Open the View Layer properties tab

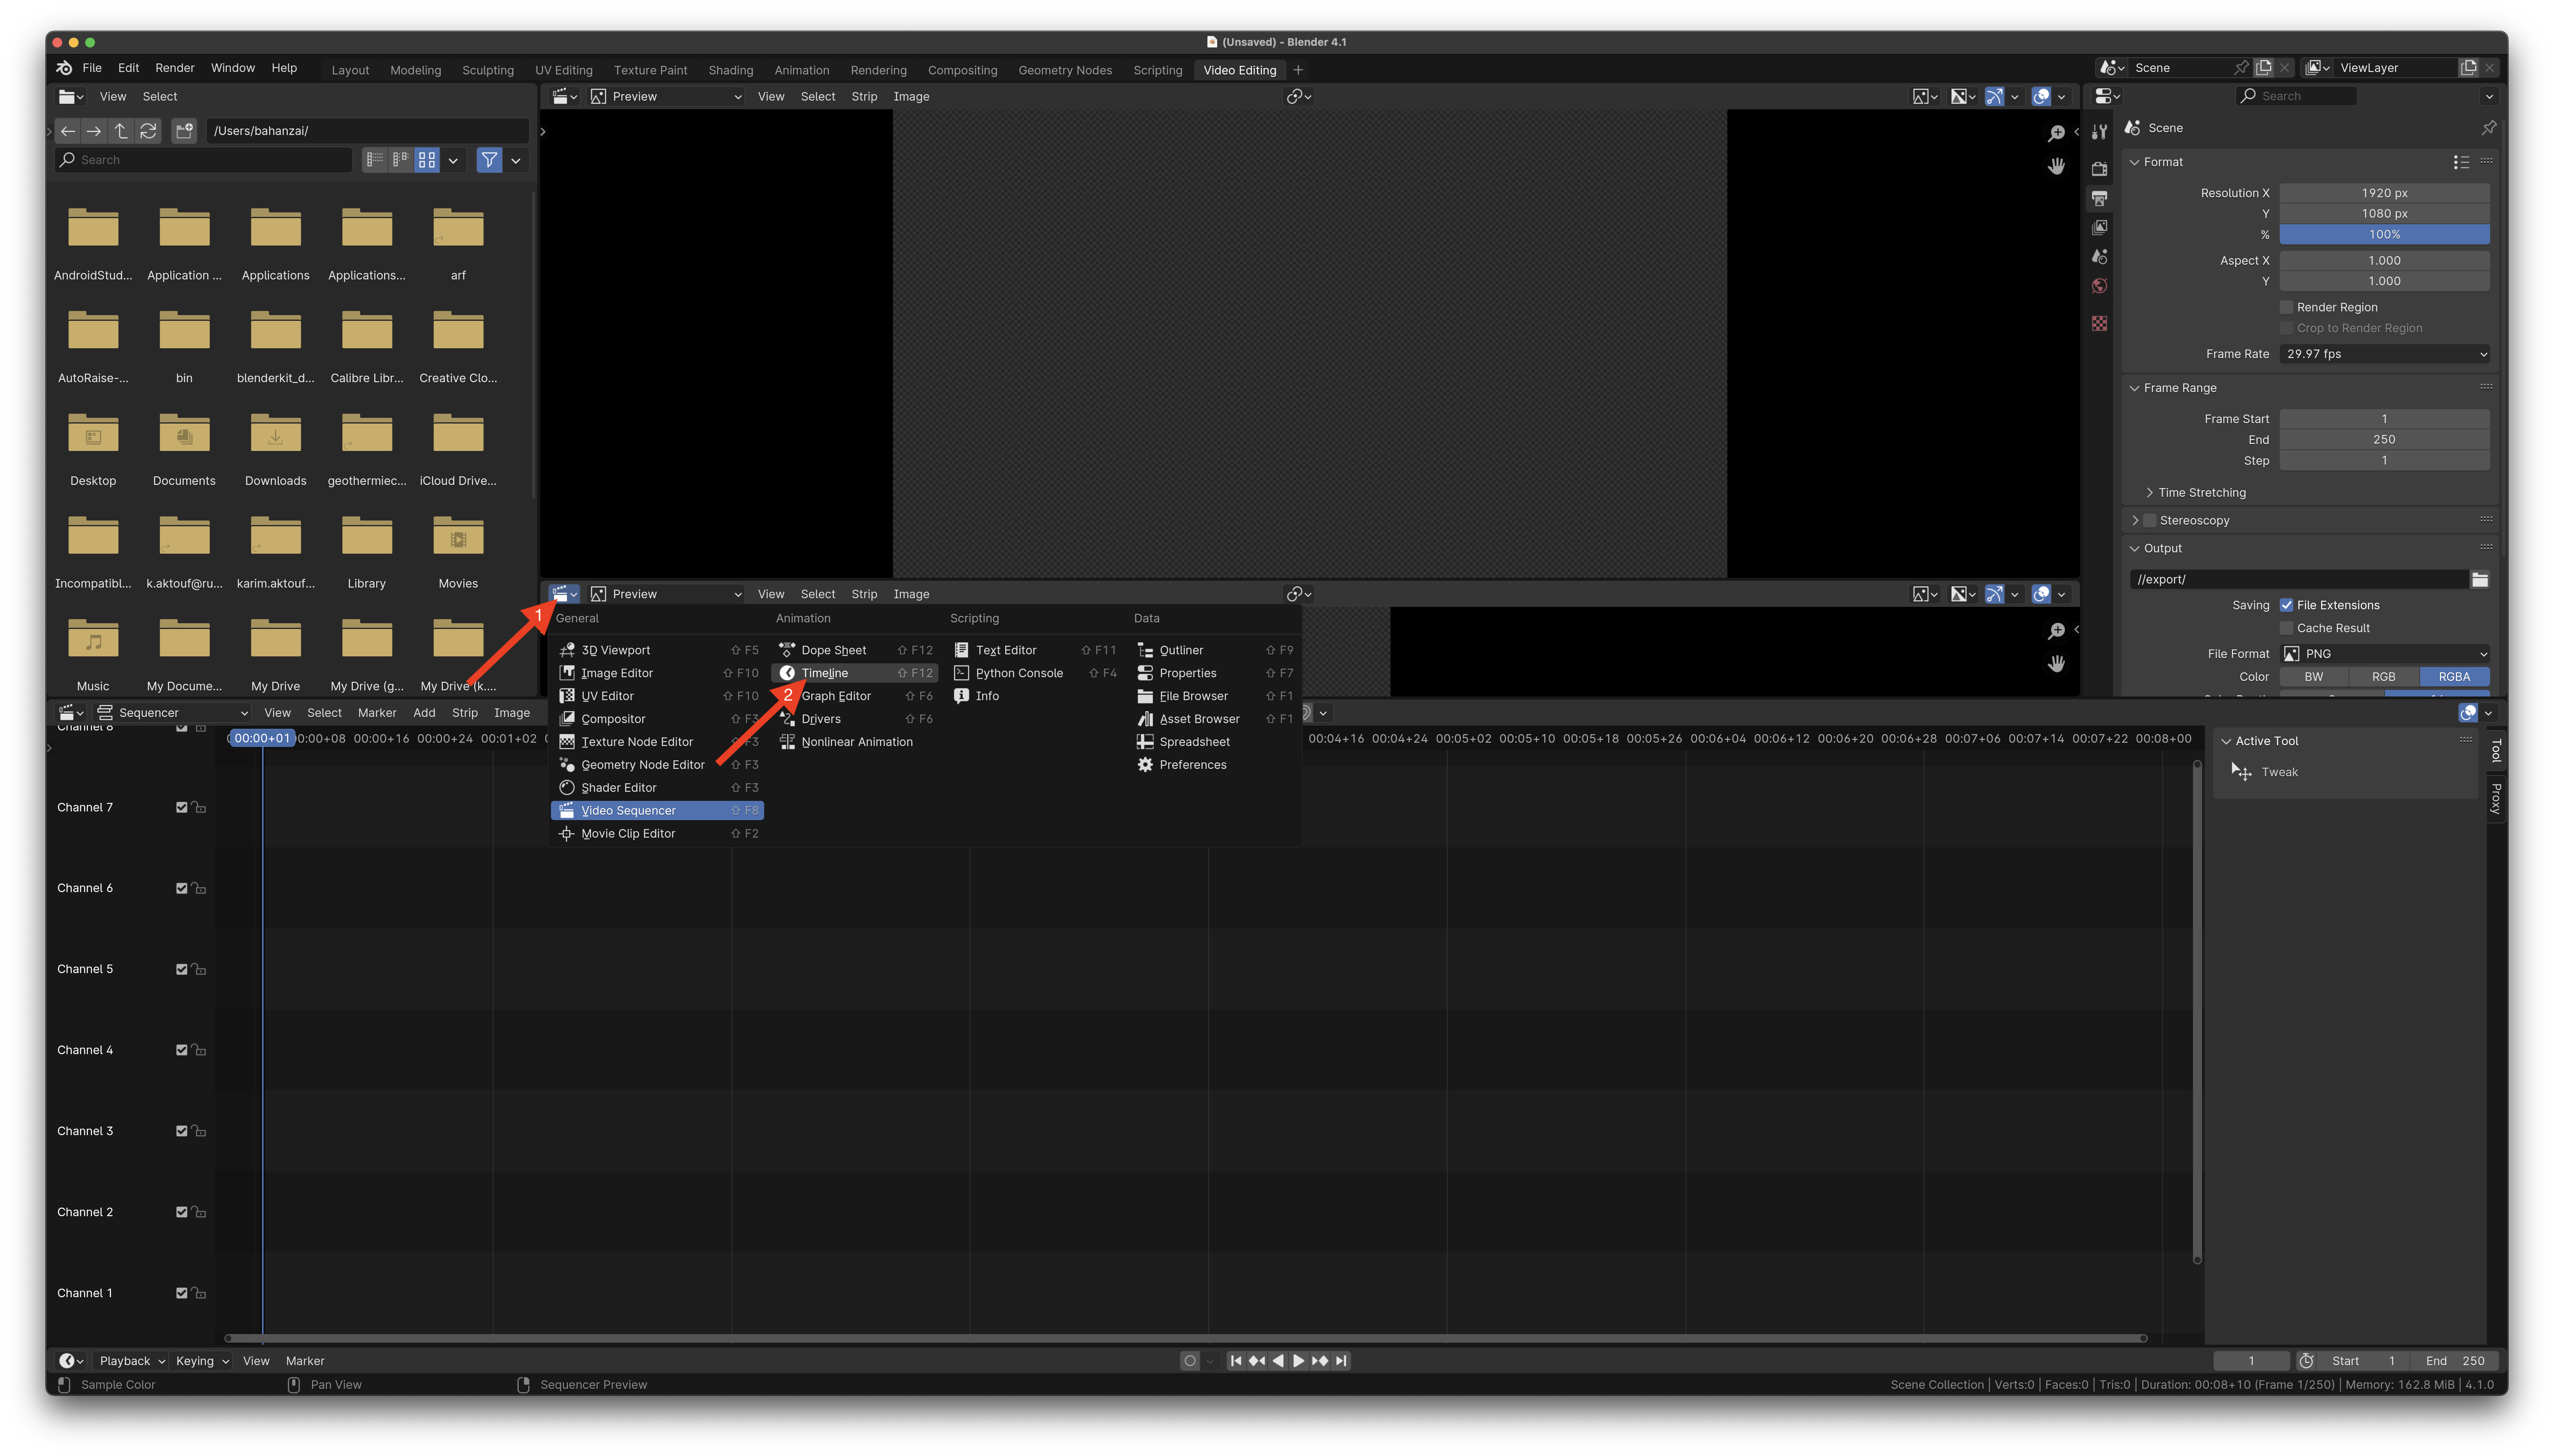(x=2099, y=227)
